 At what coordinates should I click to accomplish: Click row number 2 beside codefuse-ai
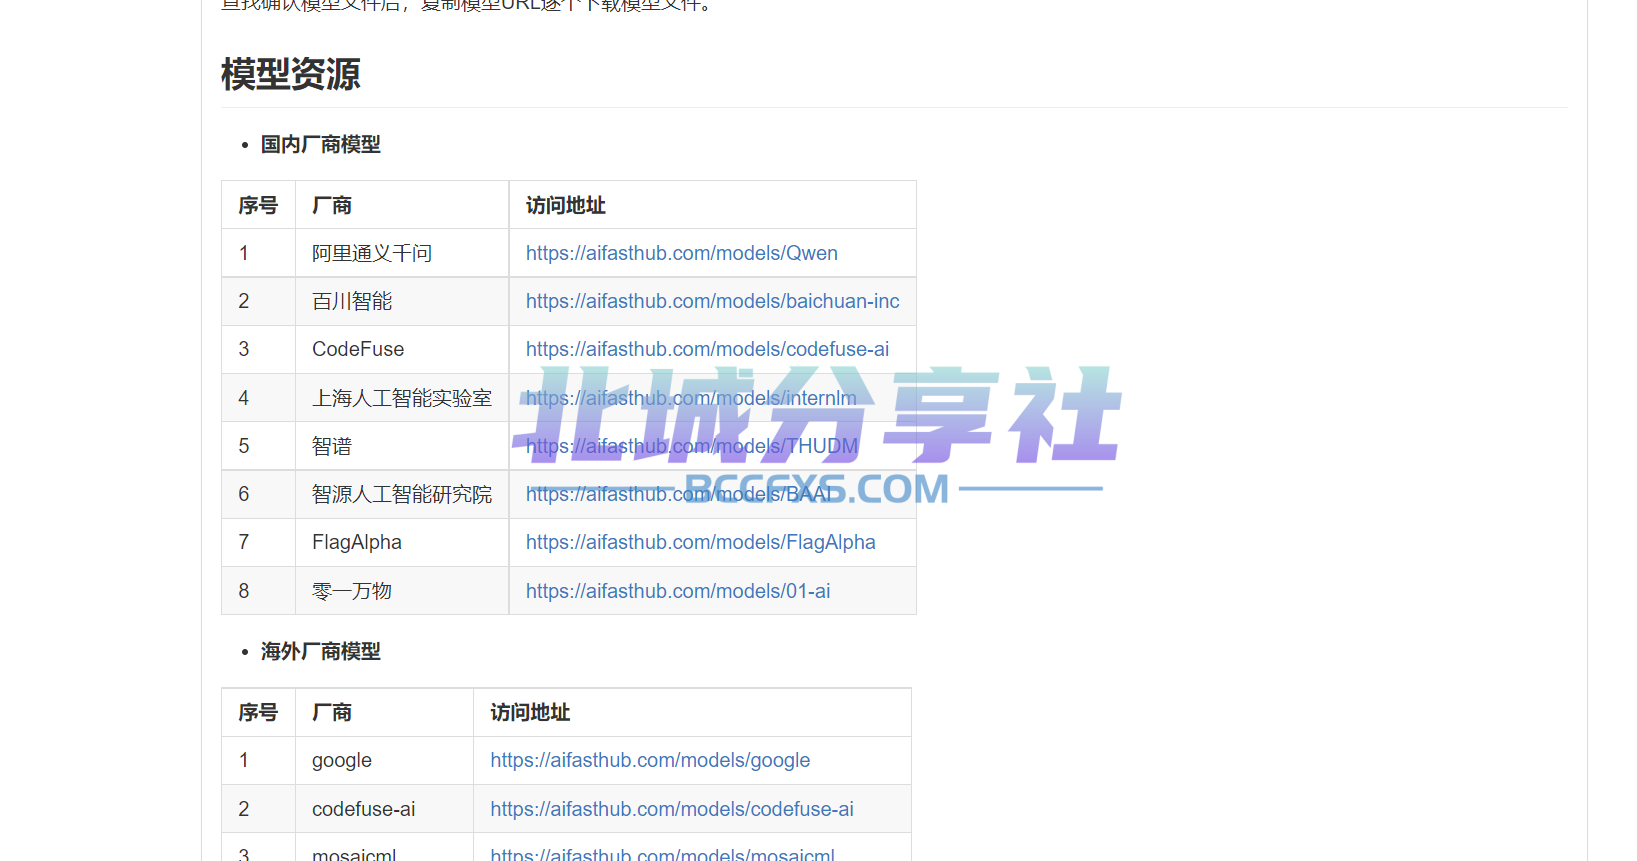pyautogui.click(x=244, y=809)
